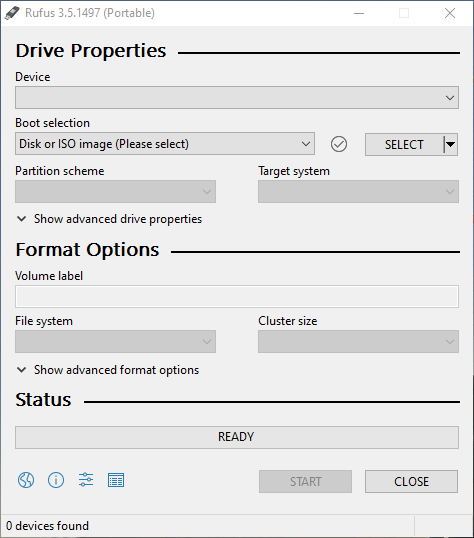474x538 pixels.
Task: Open the File system dropdown
Action: tap(115, 341)
